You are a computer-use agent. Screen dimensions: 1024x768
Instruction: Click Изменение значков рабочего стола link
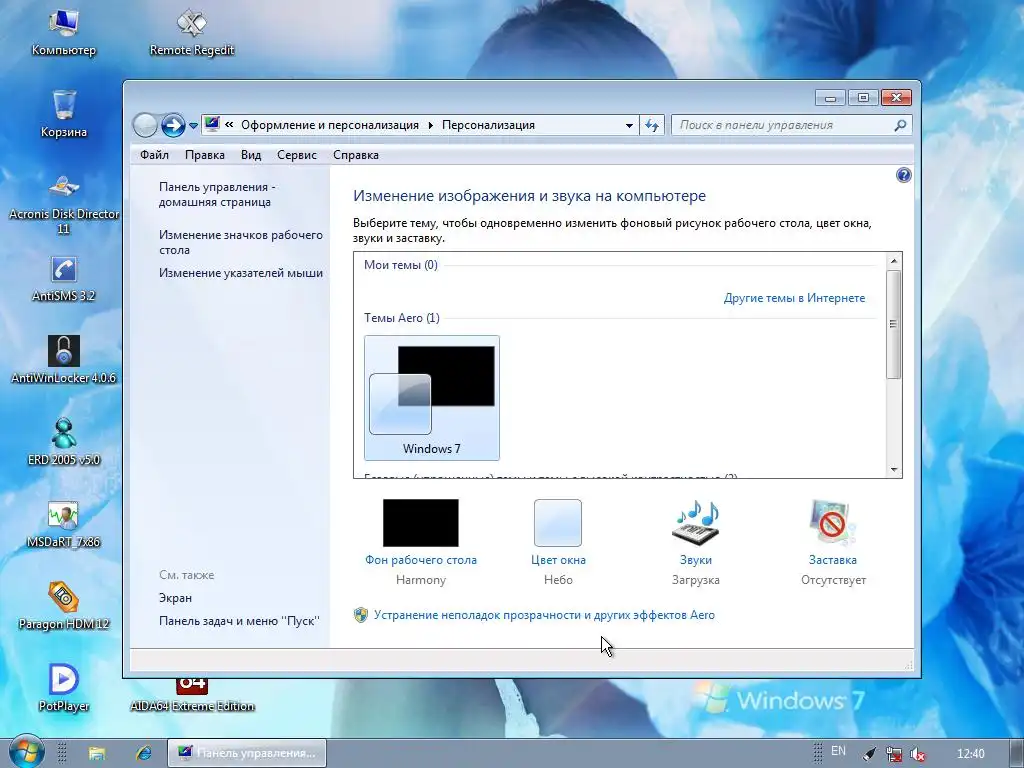241,242
